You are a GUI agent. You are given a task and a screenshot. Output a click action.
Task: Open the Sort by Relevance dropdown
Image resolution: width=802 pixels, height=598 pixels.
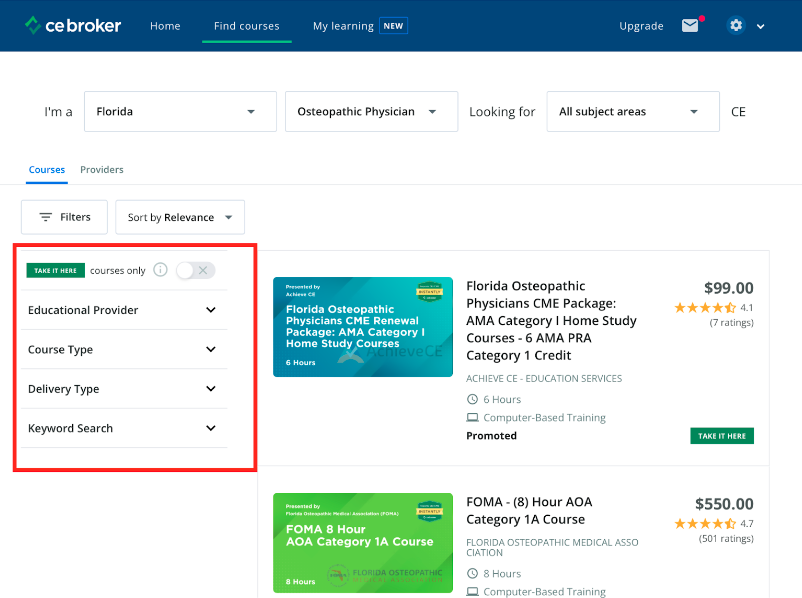point(180,217)
